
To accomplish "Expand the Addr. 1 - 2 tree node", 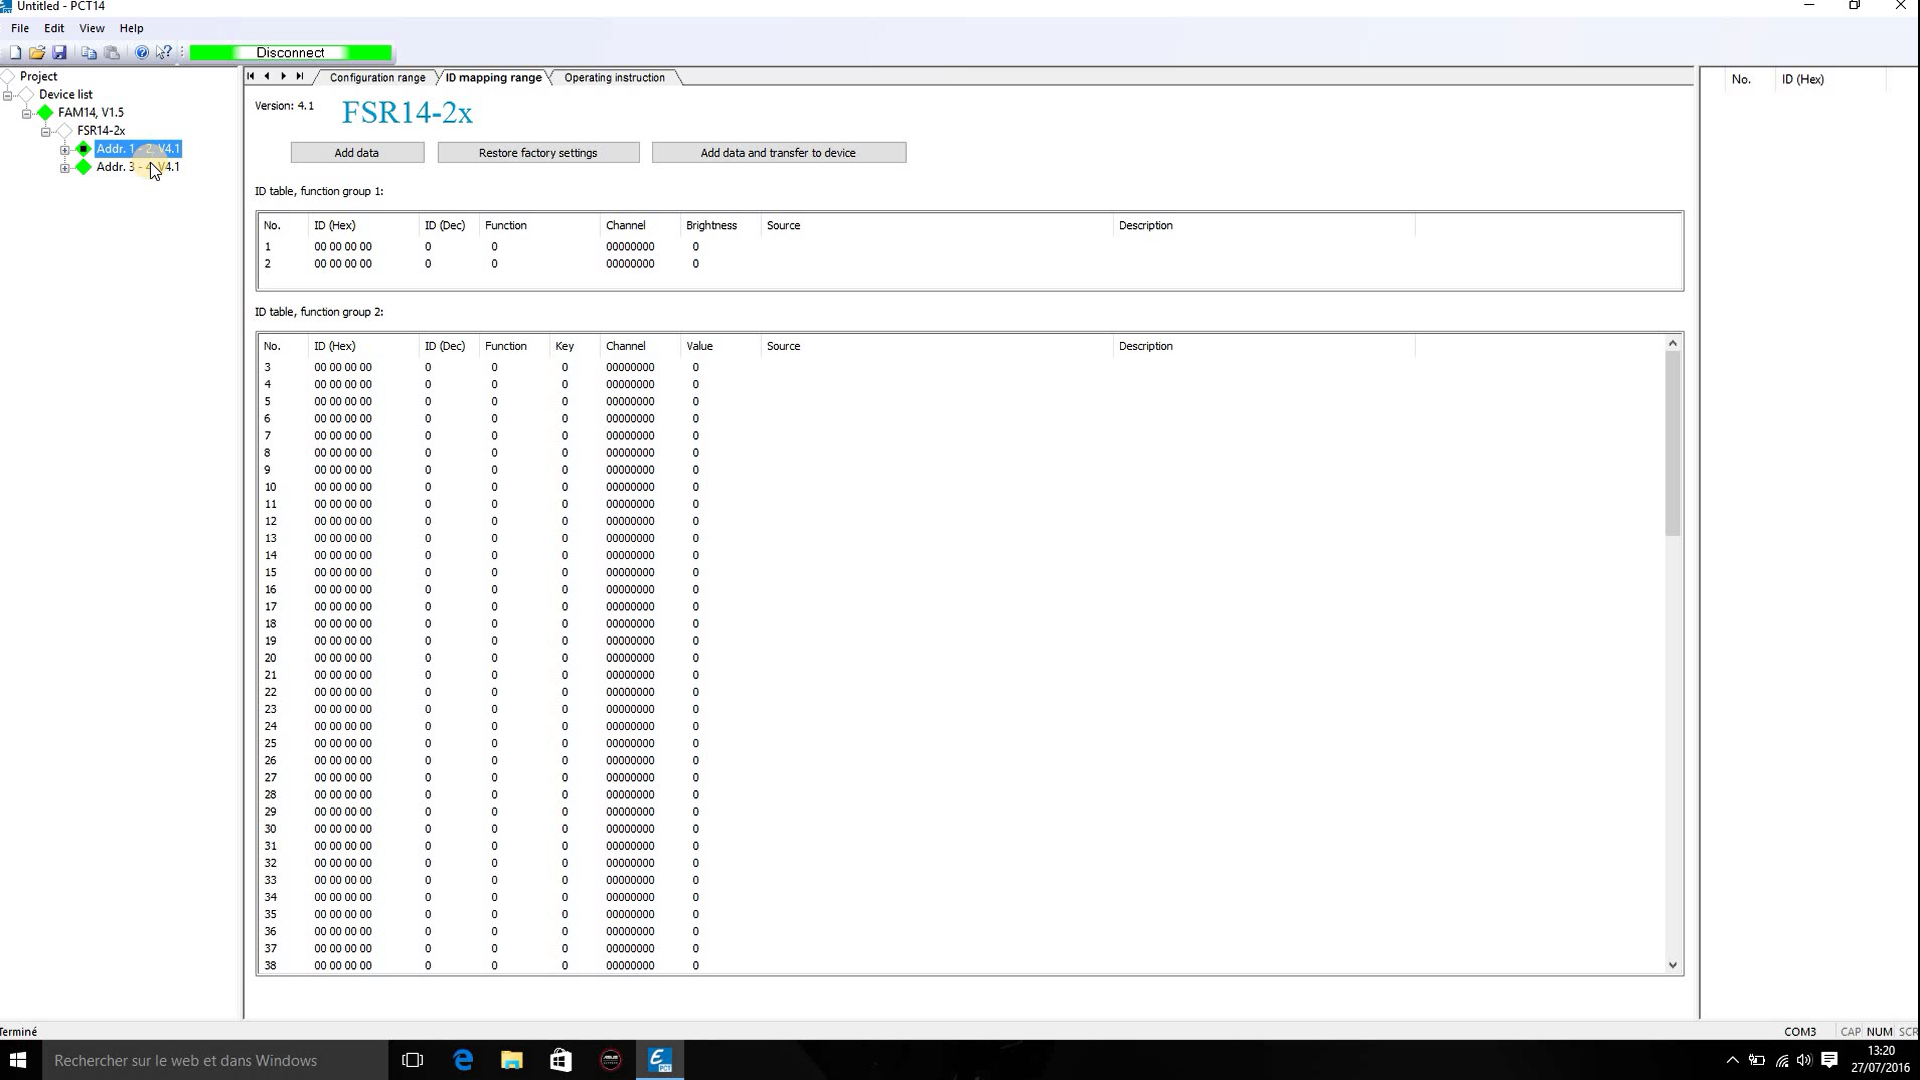I will 65,150.
